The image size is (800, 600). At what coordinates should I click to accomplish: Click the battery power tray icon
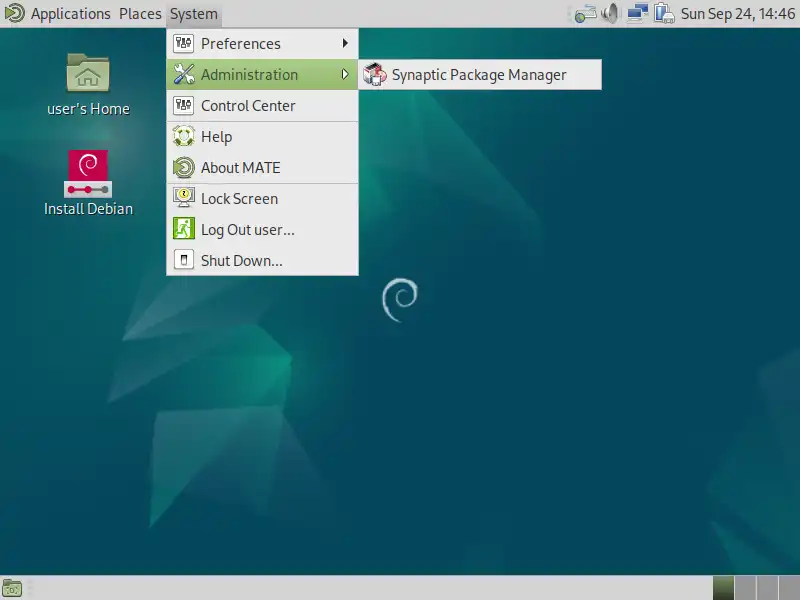pos(664,14)
